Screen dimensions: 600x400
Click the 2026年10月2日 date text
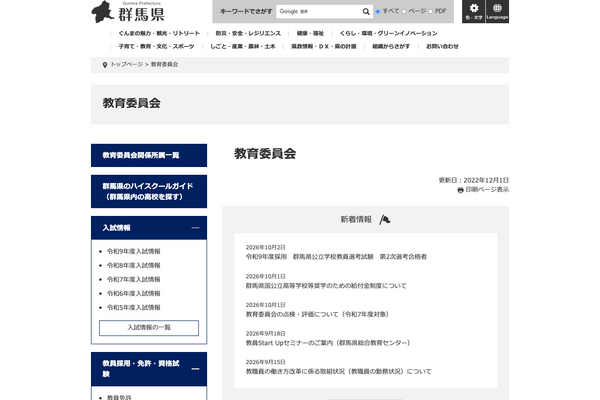[x=265, y=248]
